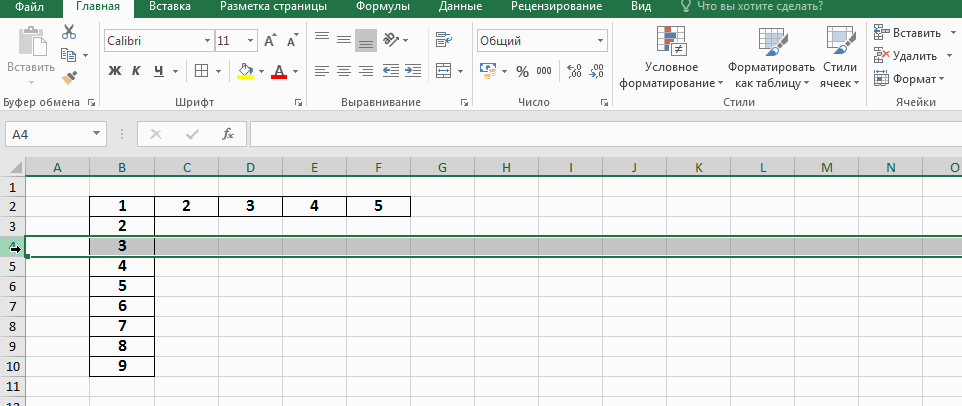
Task: Apply thousands separator (000) style
Action: click(x=544, y=71)
